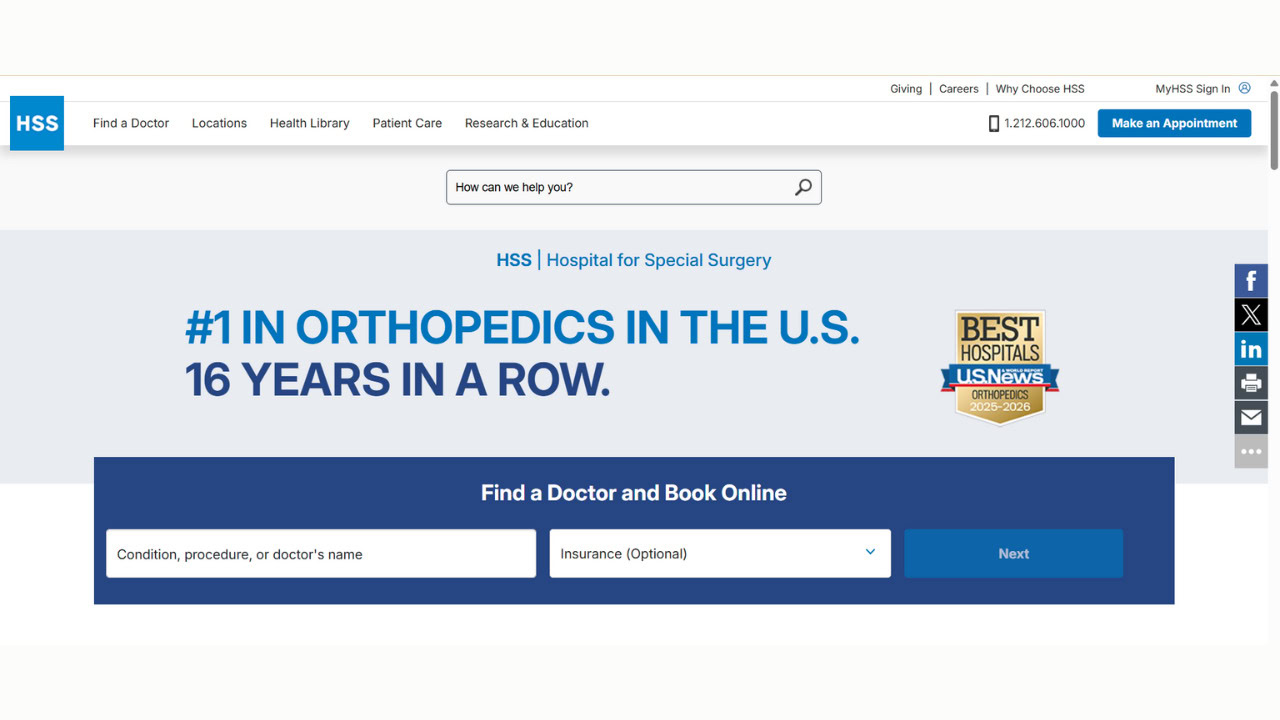Open more sharing options via the ellipsis icon
The height and width of the screenshot is (720, 1280).
click(1250, 451)
